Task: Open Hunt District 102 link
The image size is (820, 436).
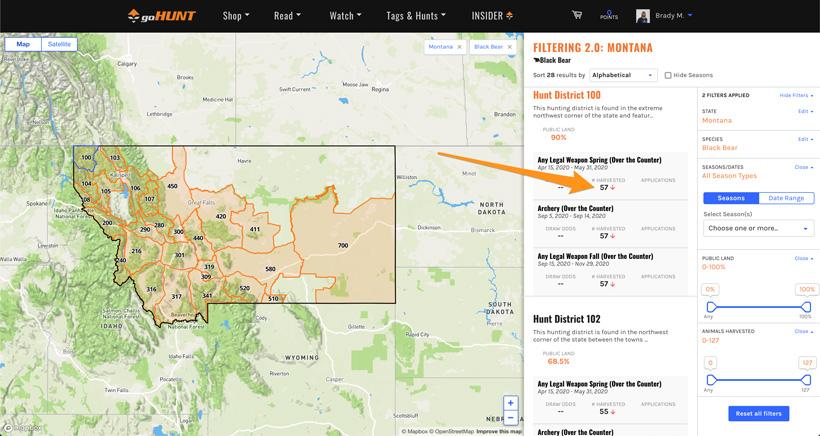Action: (566, 319)
